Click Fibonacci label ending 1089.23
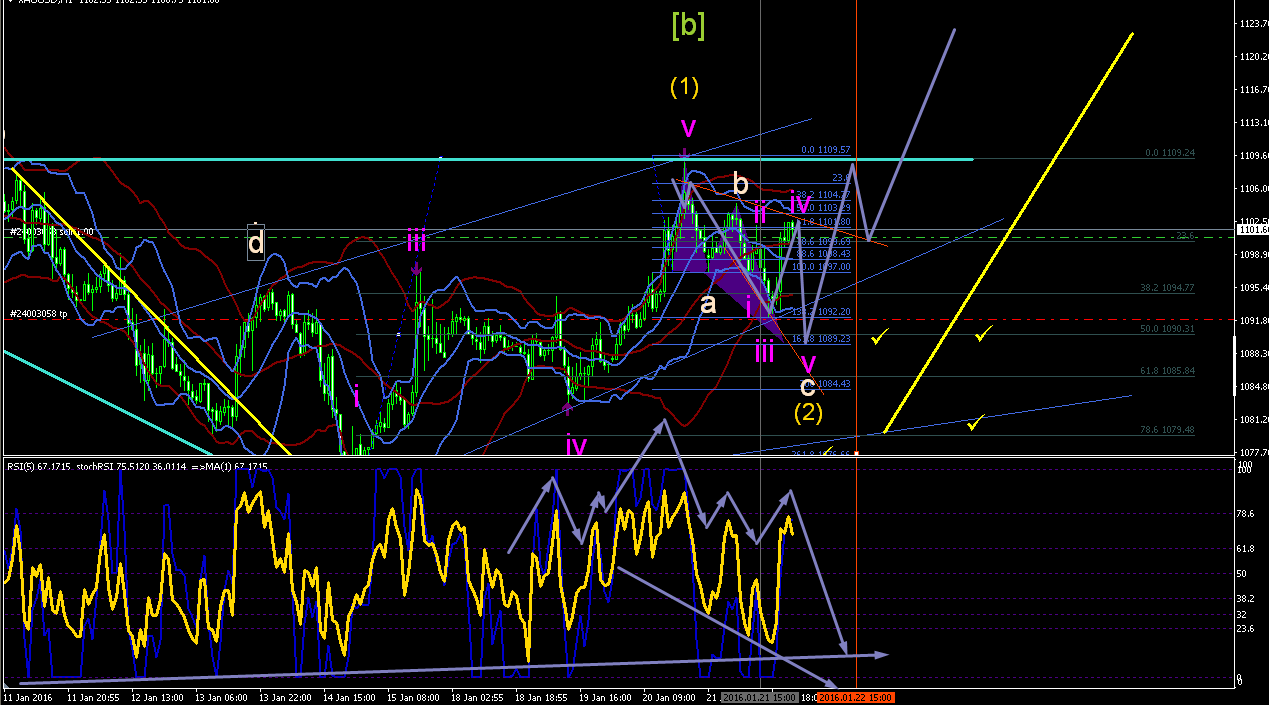 tap(821, 339)
